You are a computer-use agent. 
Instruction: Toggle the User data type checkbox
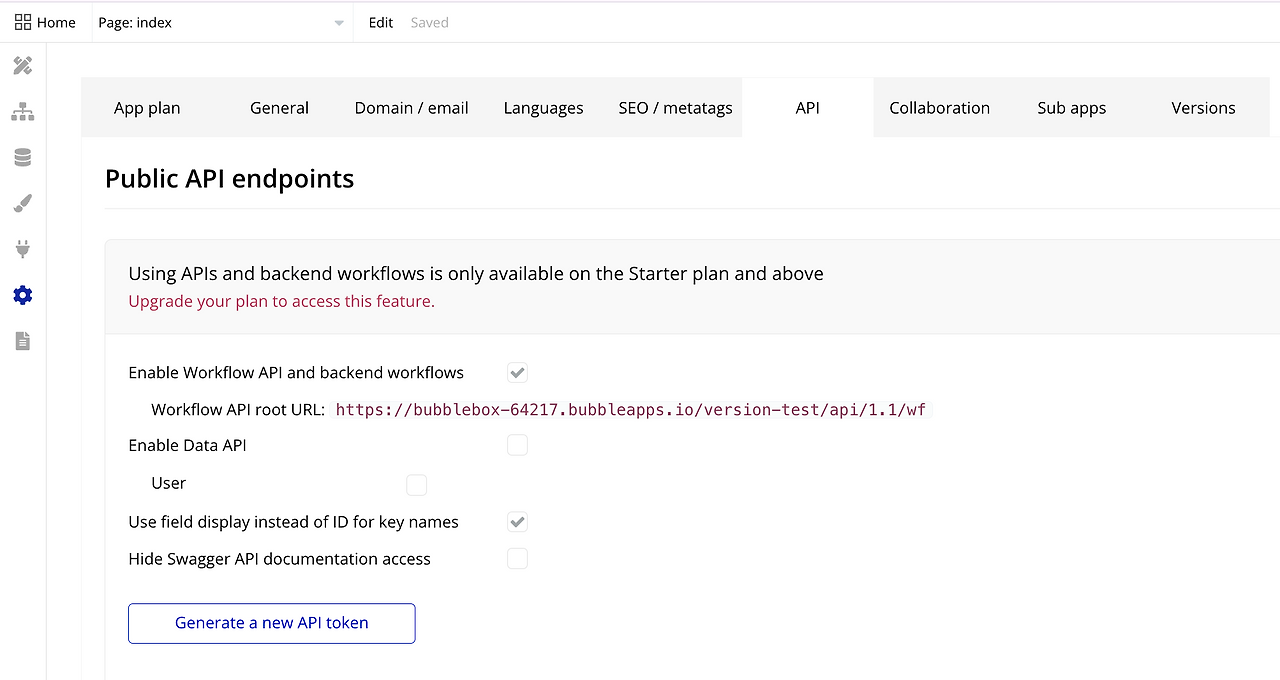coord(416,485)
